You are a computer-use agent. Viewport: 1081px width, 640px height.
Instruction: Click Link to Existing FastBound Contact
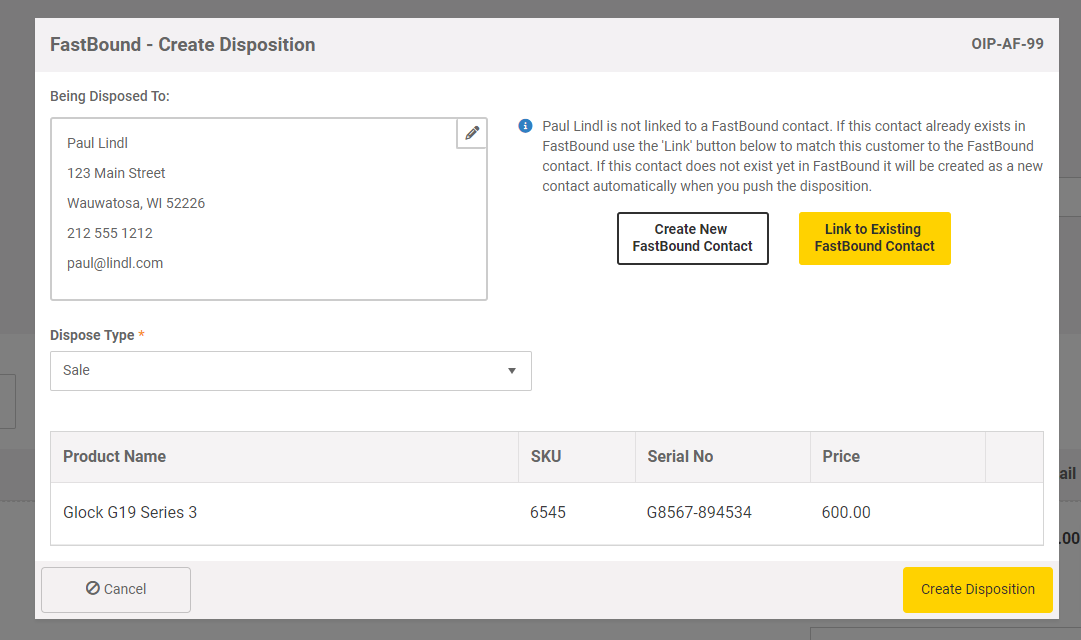[x=874, y=238]
